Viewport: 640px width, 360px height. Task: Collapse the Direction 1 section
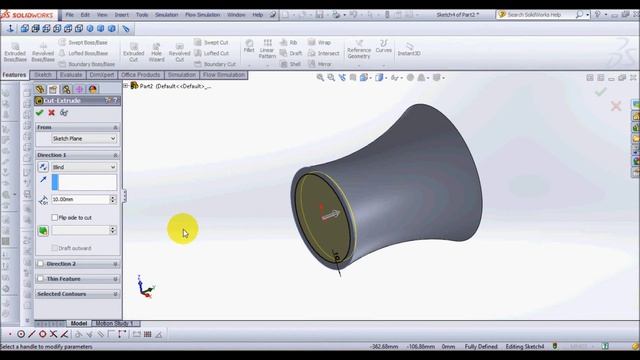(x=115, y=155)
